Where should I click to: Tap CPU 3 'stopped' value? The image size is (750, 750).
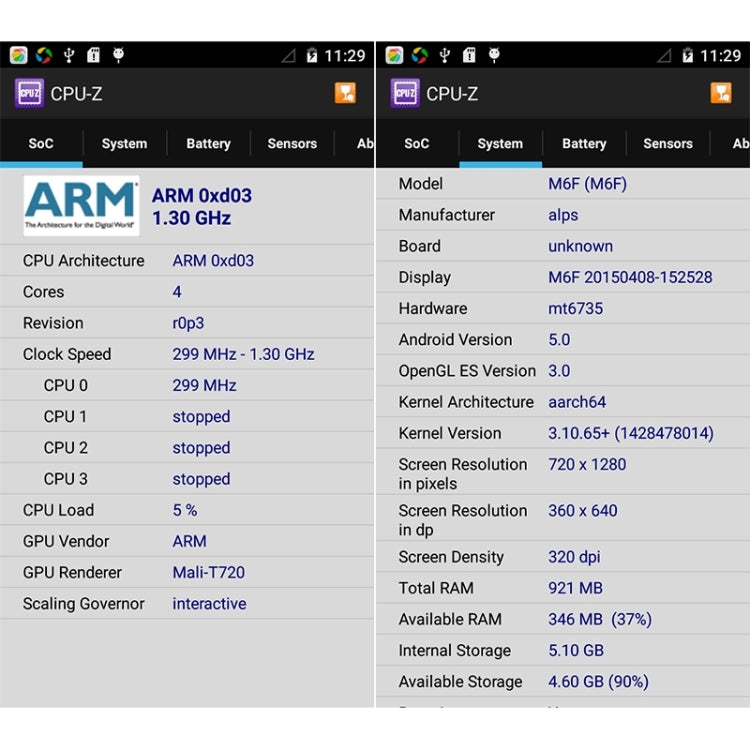point(201,479)
